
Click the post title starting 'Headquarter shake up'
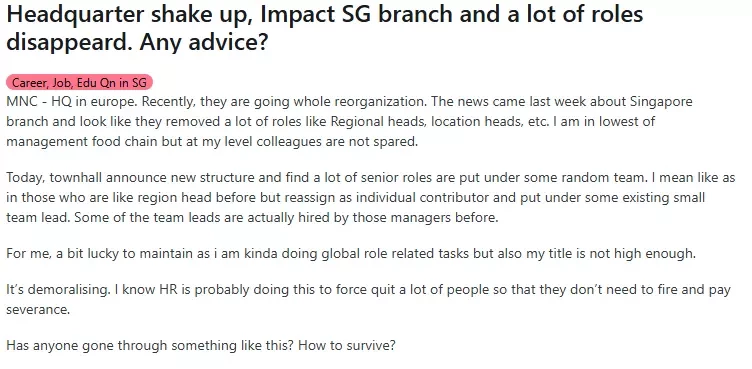click(325, 28)
